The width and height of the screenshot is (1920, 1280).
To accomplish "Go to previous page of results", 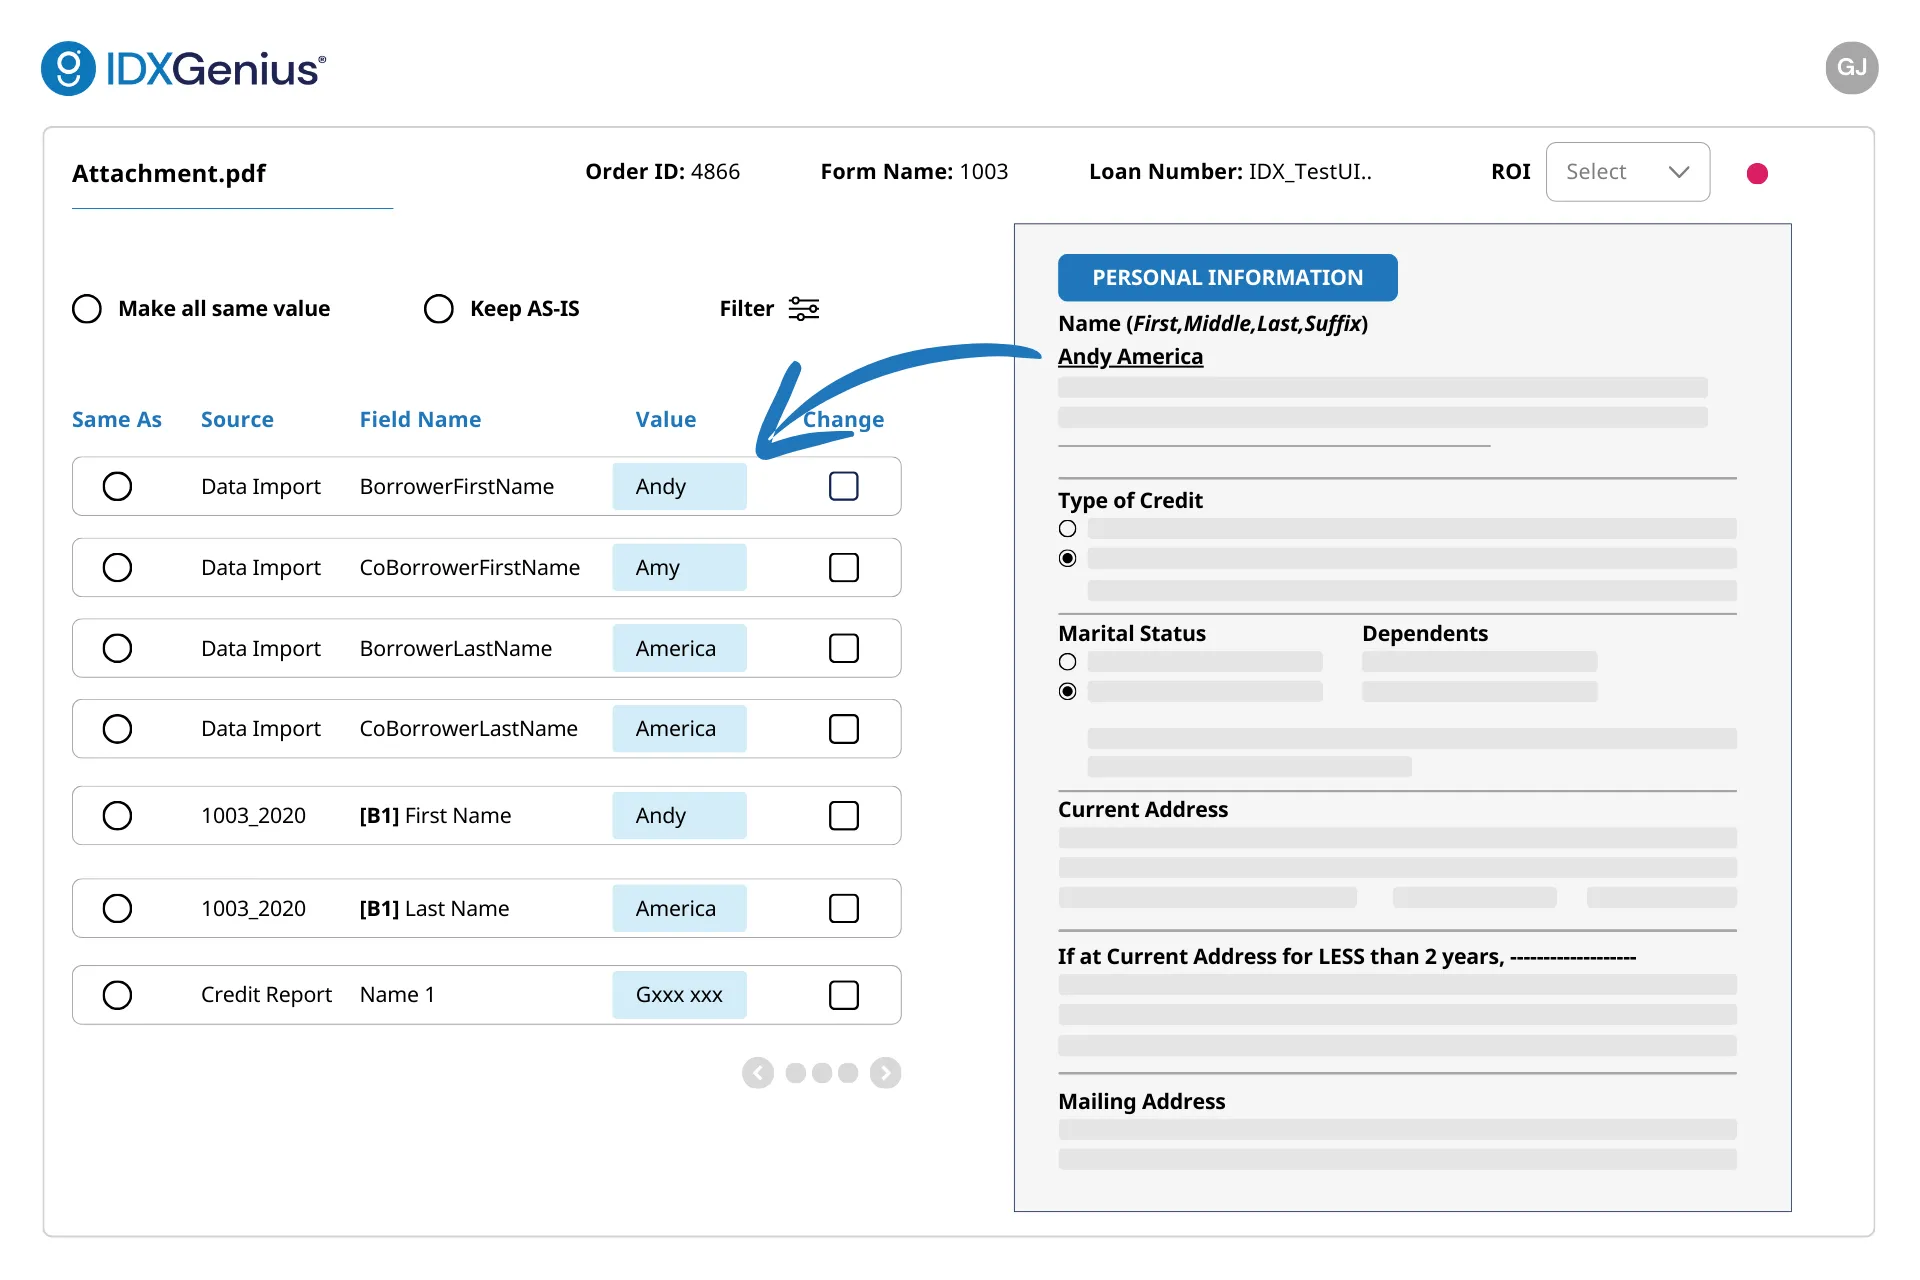I will (758, 1073).
